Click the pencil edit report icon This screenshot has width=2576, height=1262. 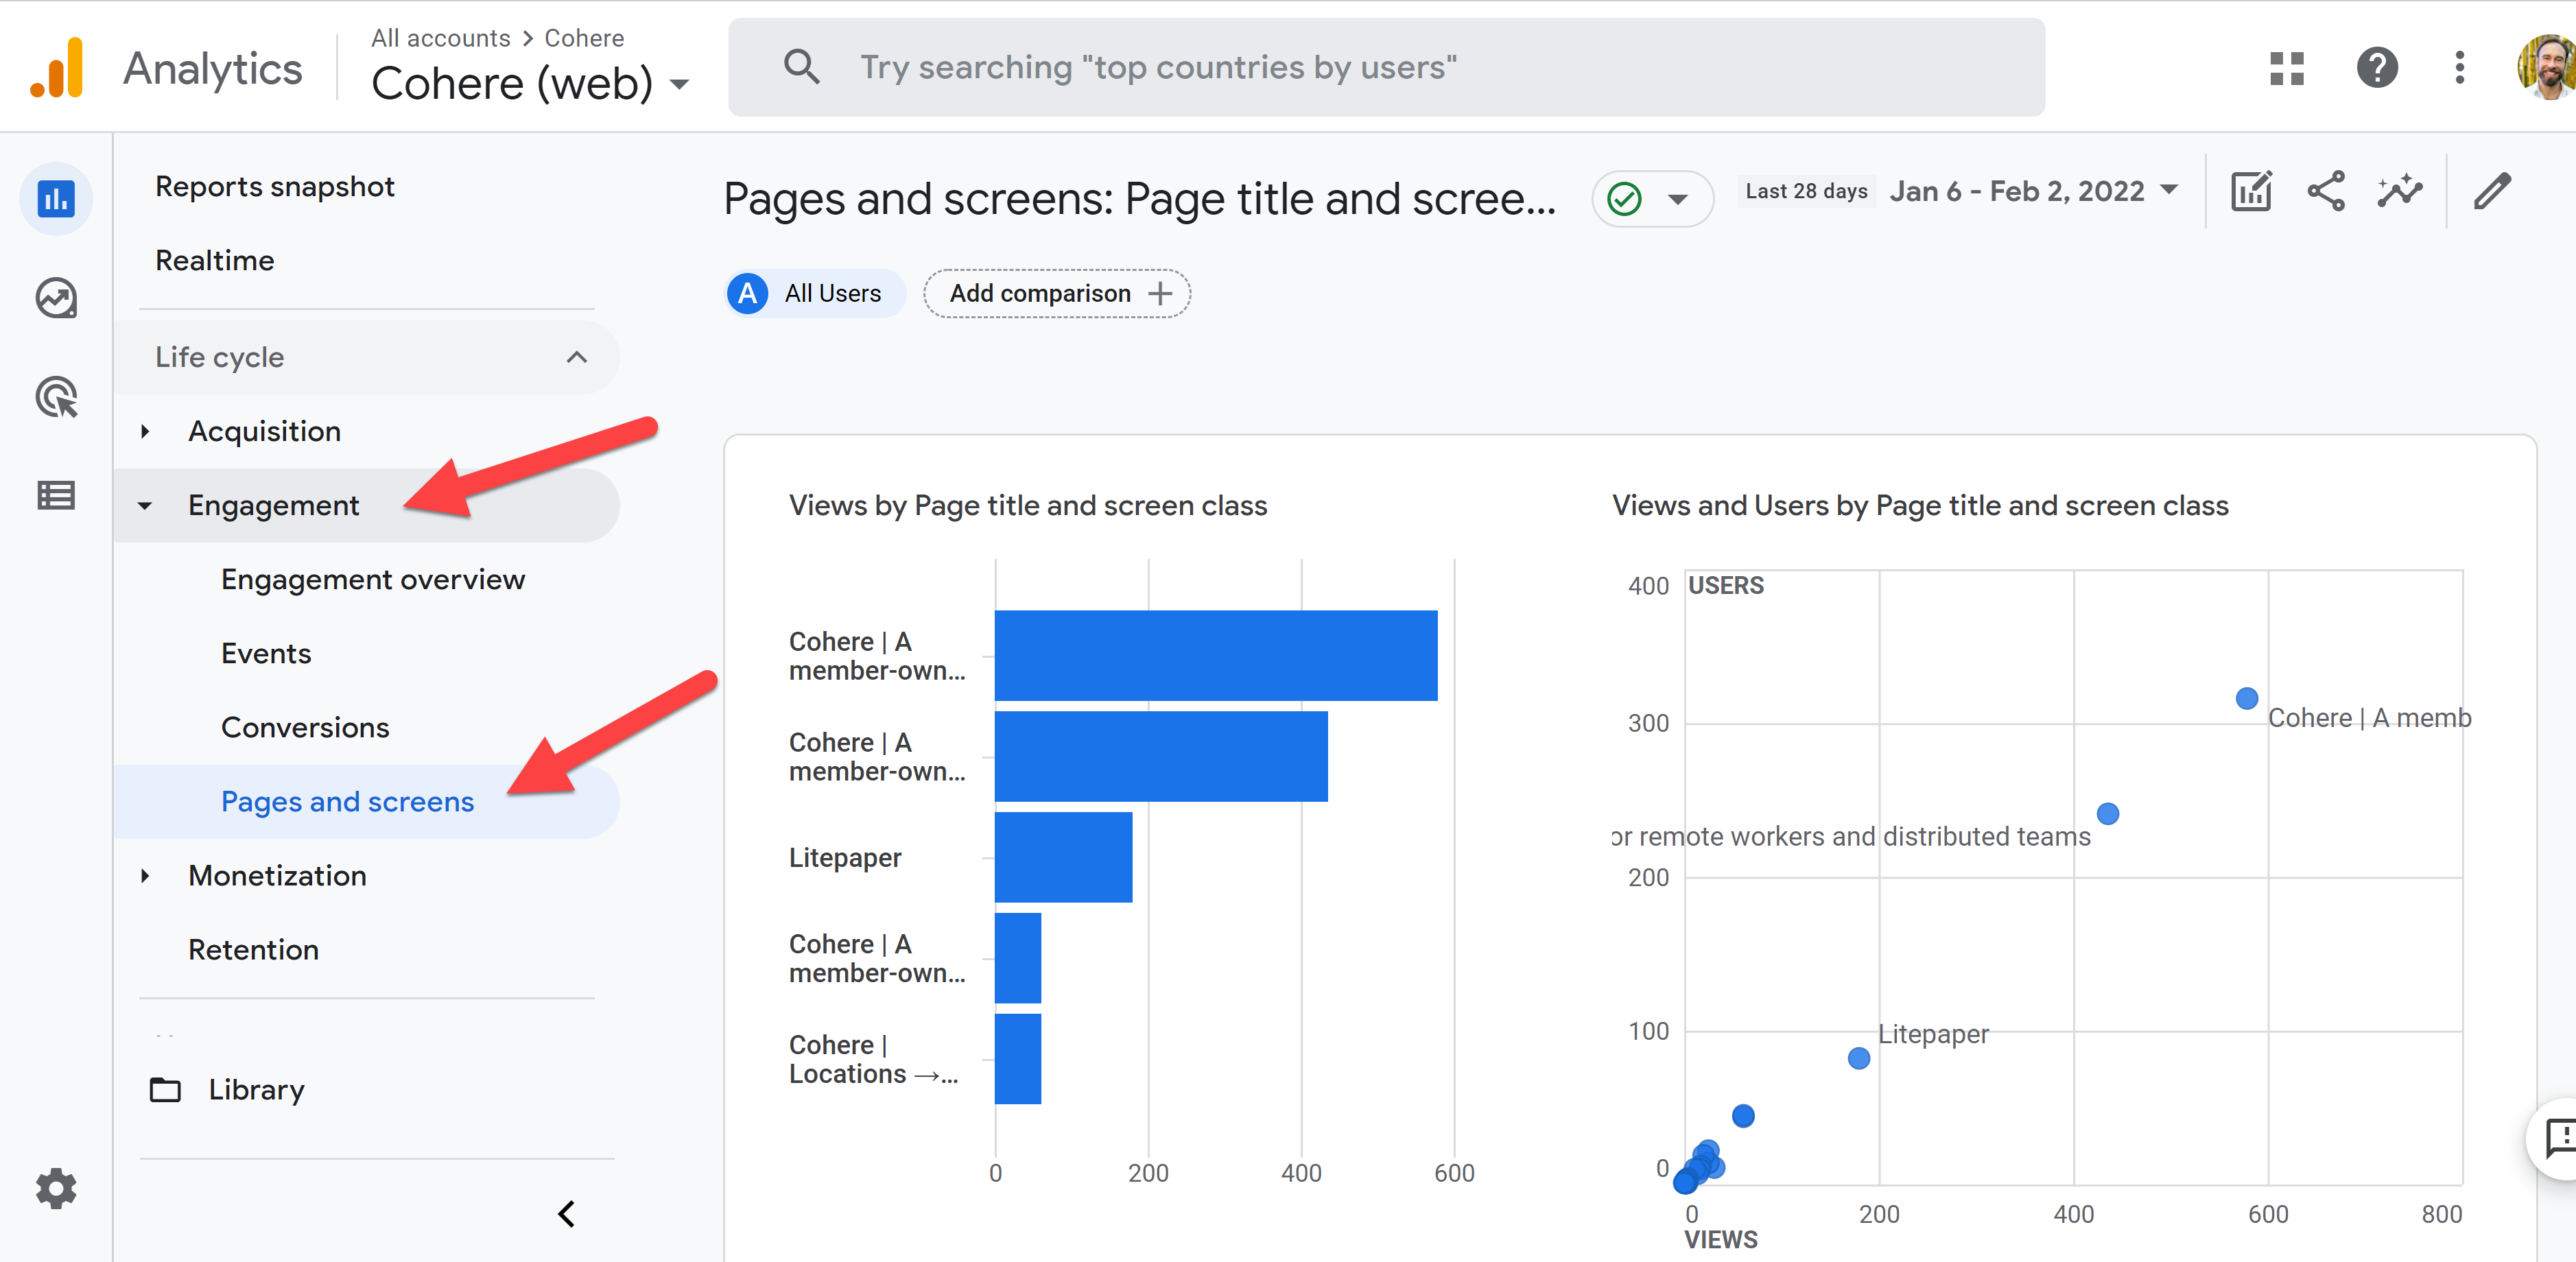[x=2493, y=190]
